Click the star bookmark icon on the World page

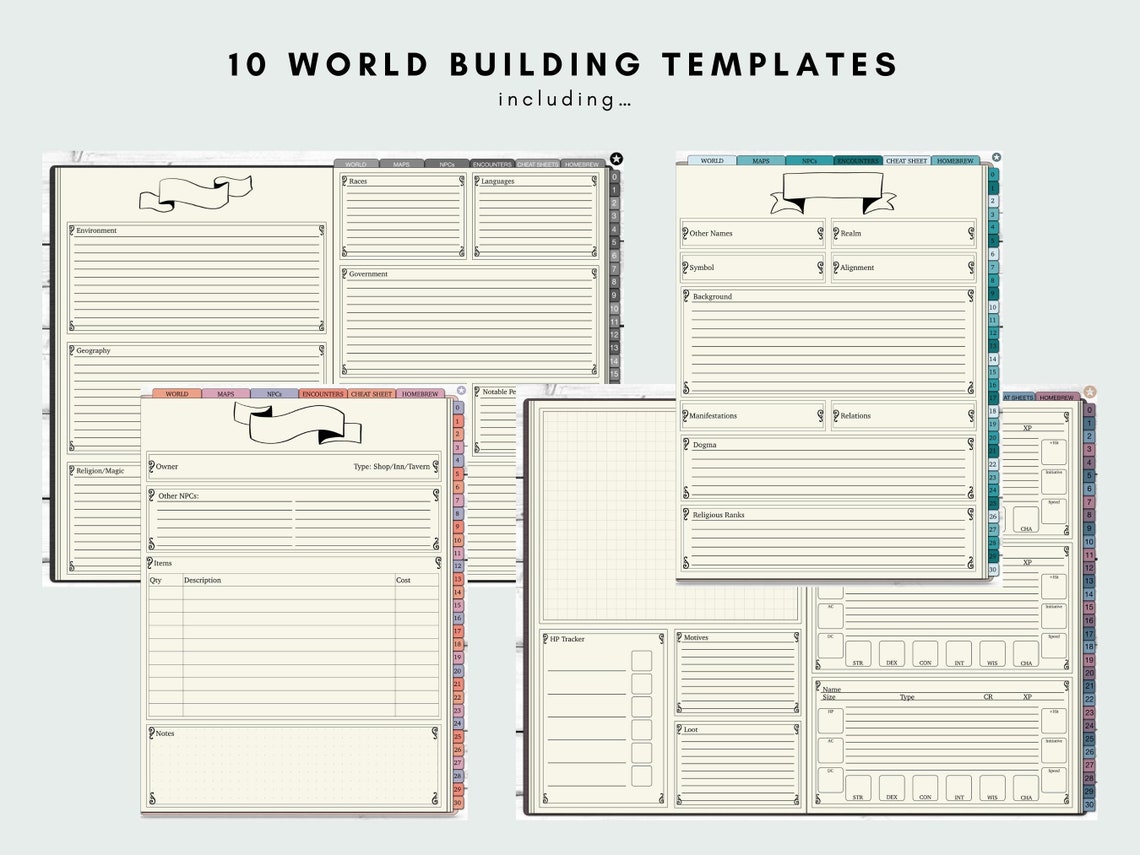tap(618, 157)
